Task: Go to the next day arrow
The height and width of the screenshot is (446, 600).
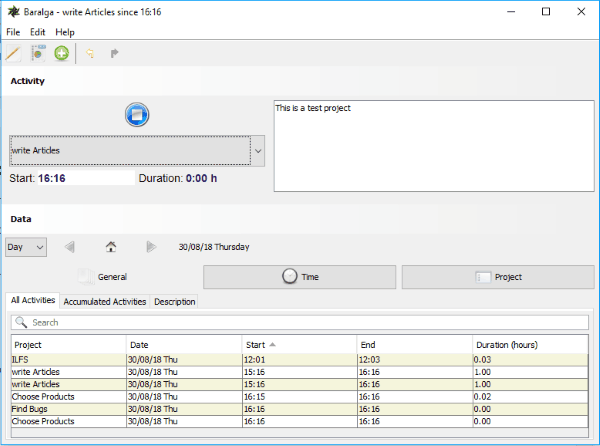Action: 151,247
